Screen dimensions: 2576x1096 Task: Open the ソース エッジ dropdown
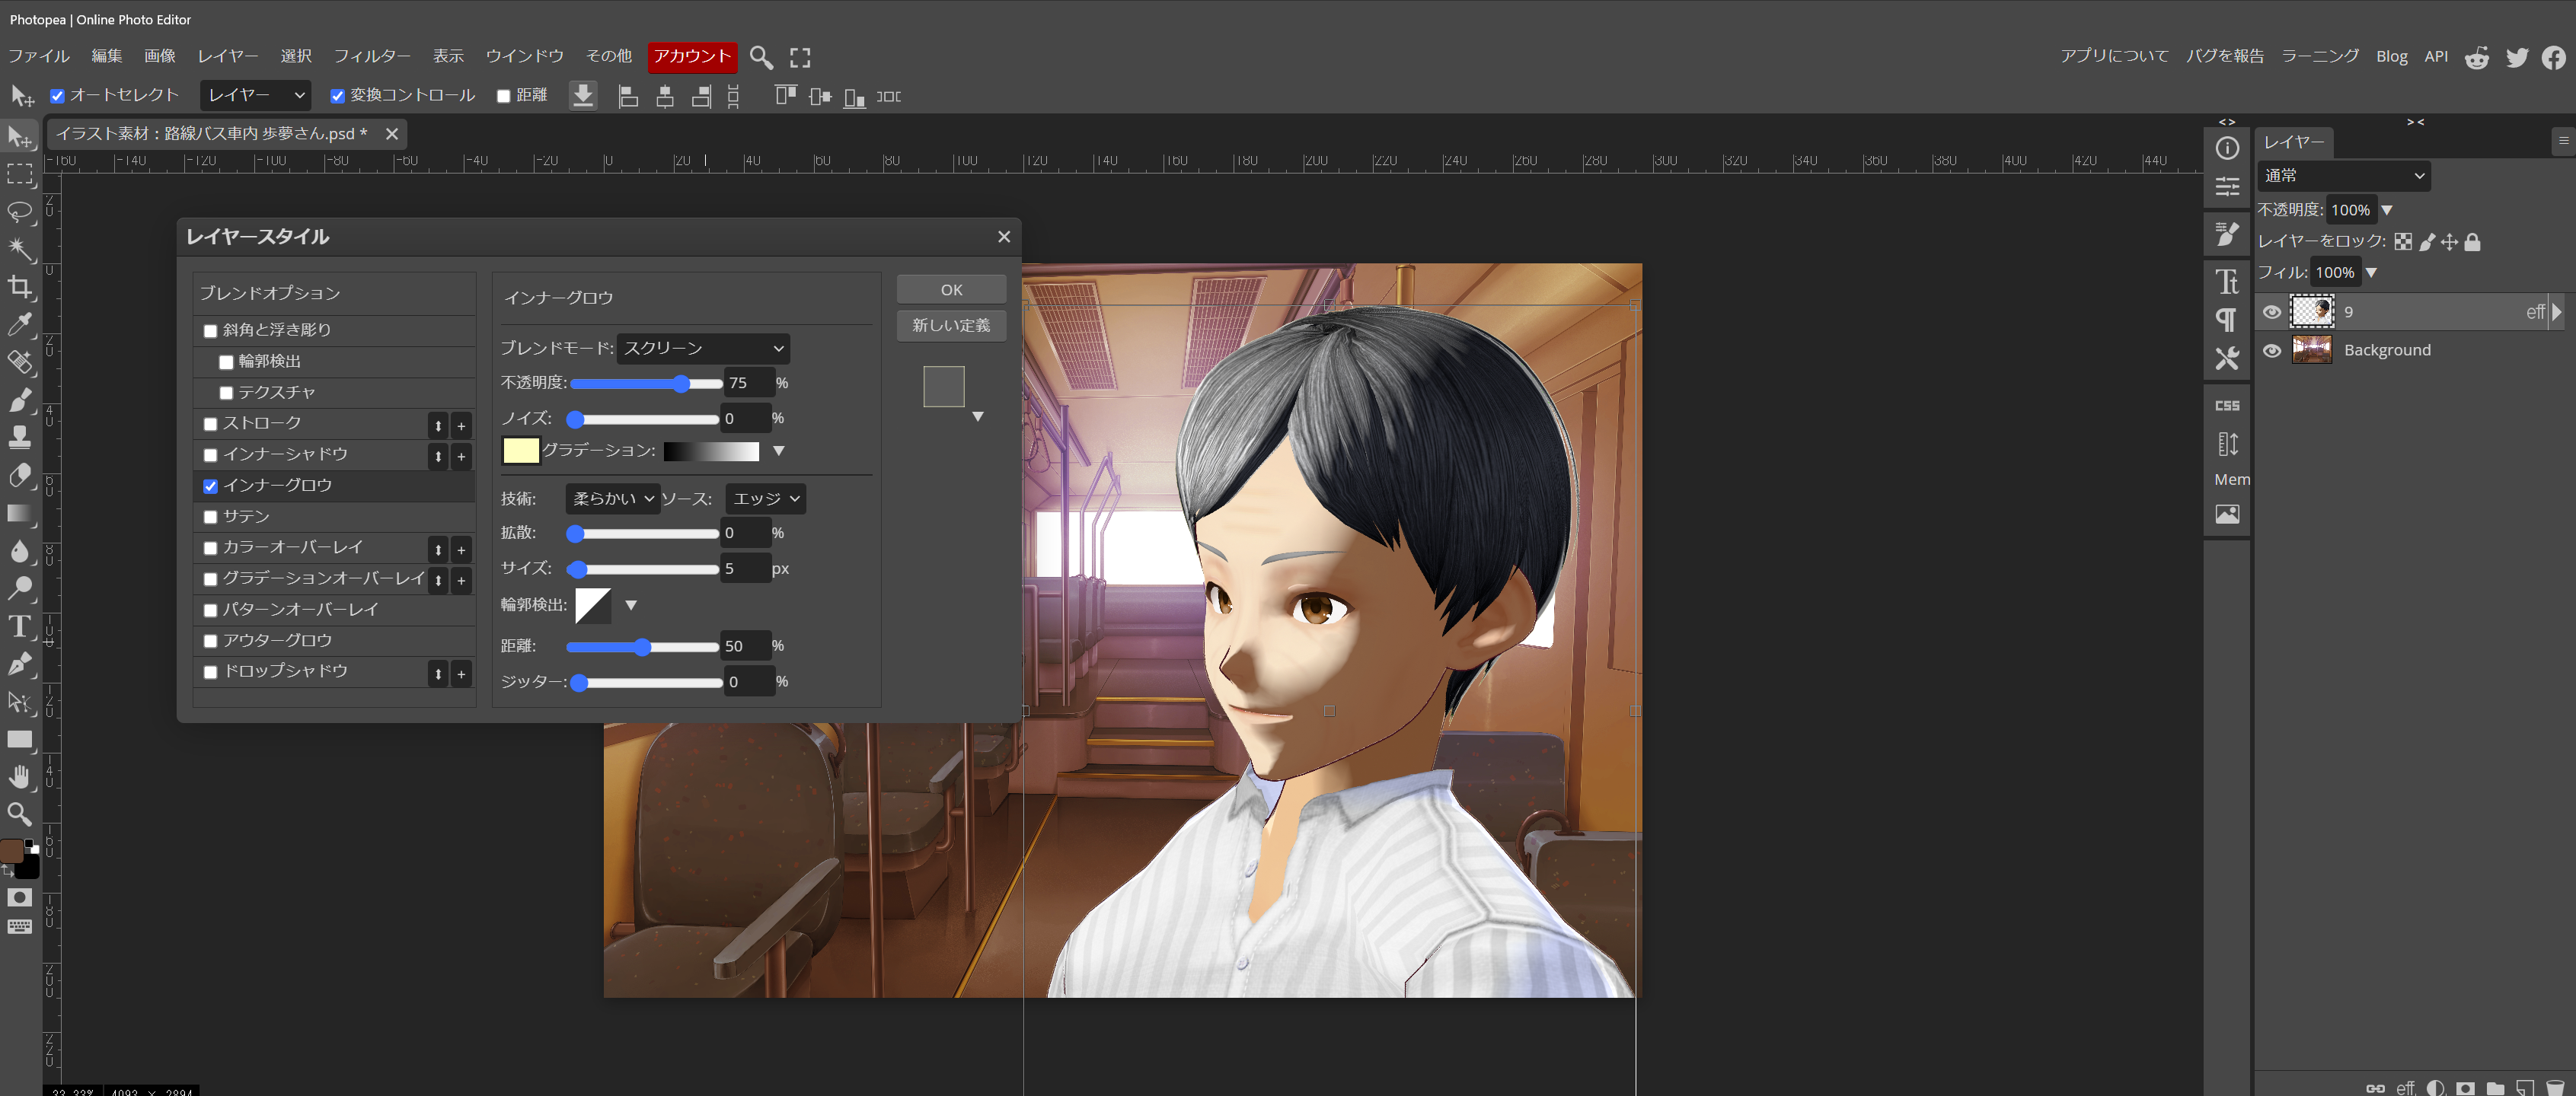coord(766,498)
